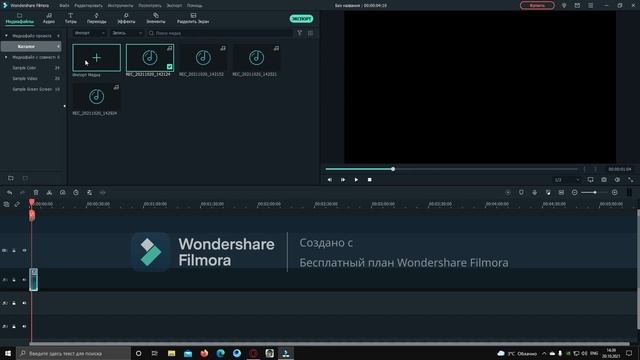The height and width of the screenshot is (360, 640).
Task: Play the preview
Action: pos(356,180)
